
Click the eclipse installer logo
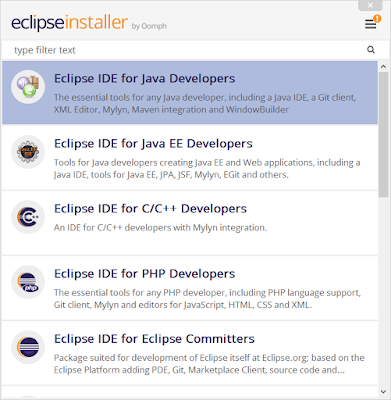(x=69, y=23)
